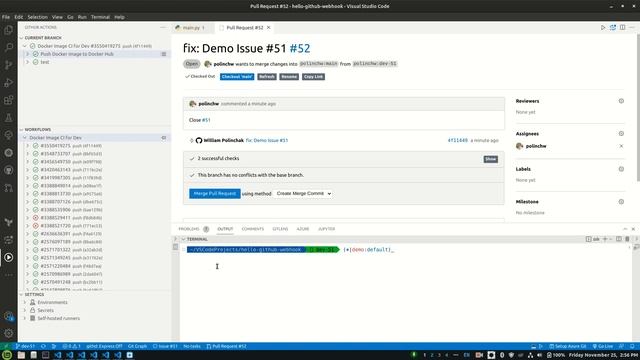
Task: Click the Merge Pull Request button
Action: click(215, 193)
